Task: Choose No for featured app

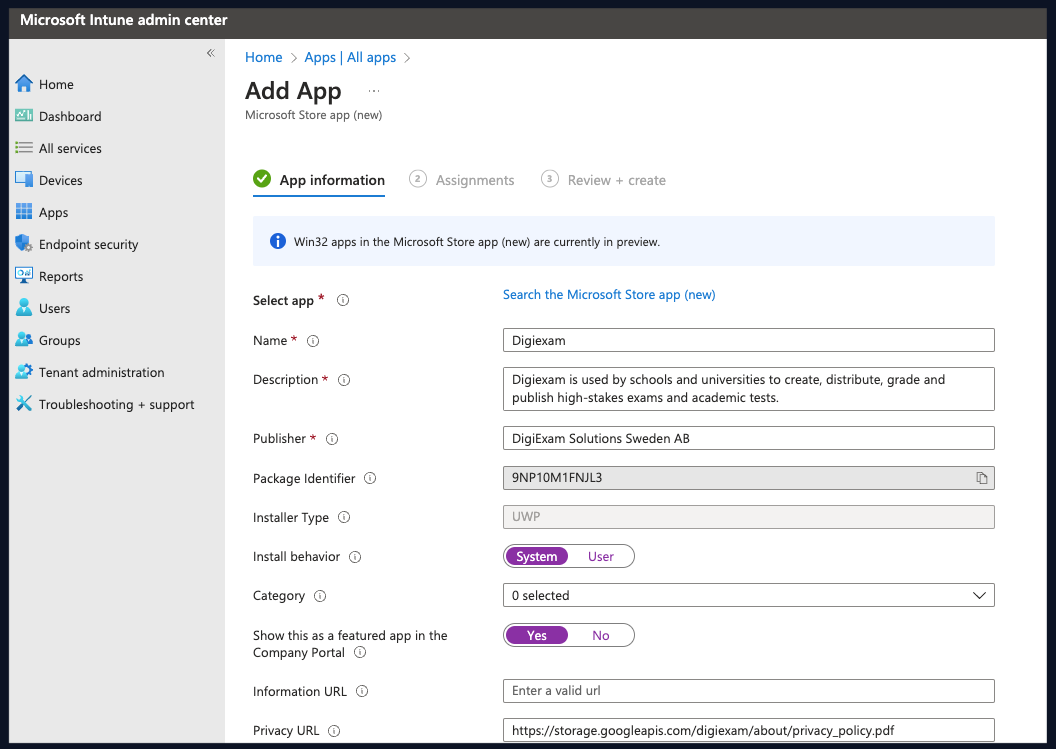Action: point(601,635)
